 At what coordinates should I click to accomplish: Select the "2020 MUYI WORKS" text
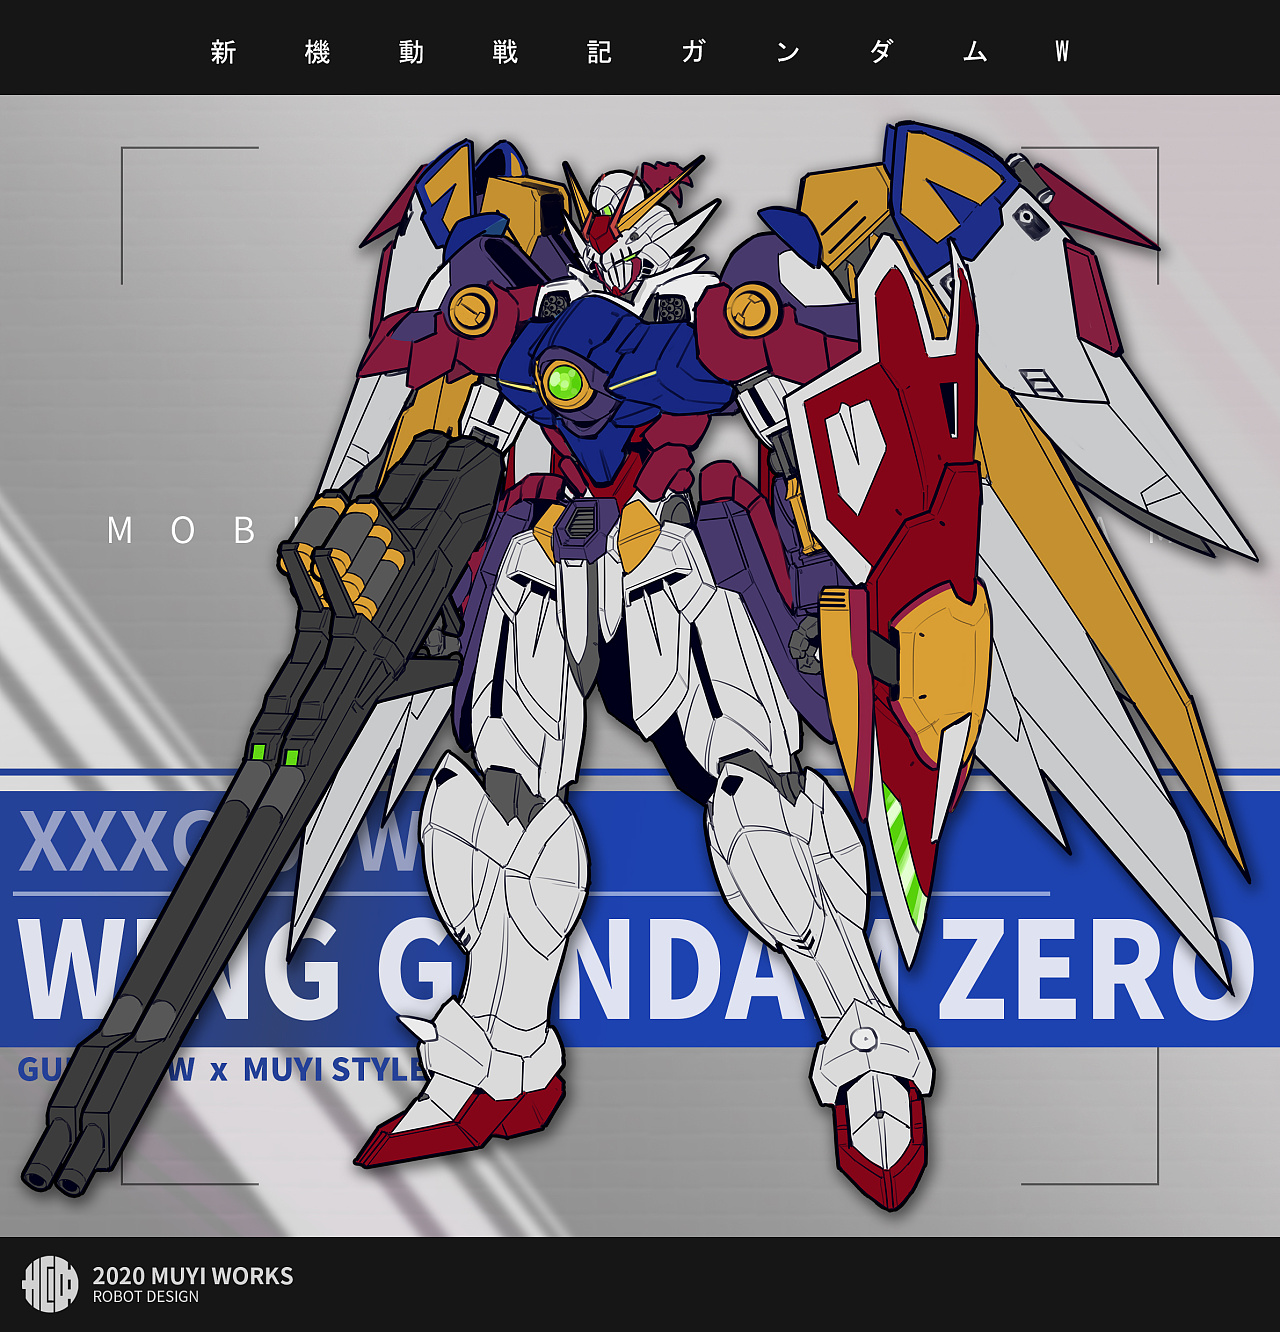pos(193,1276)
